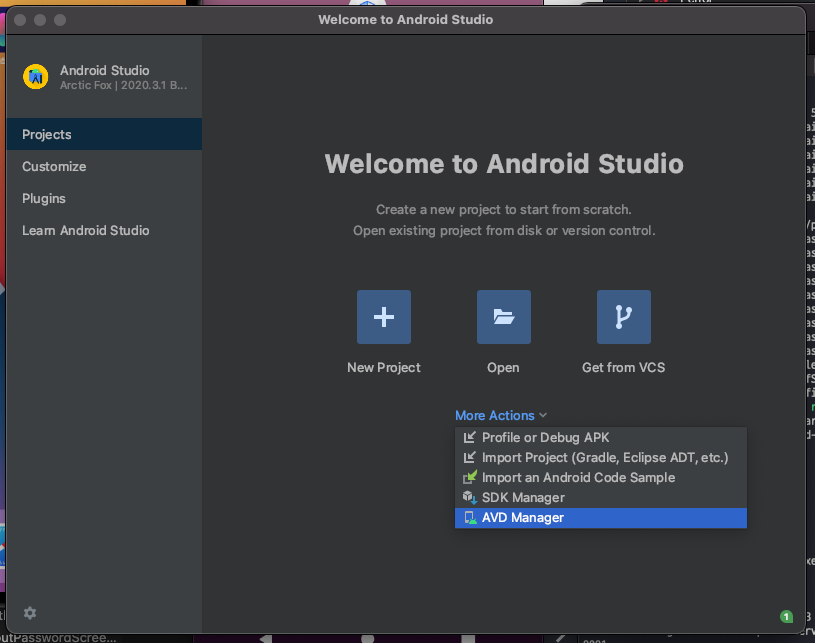Choose Import Project (Gradle, Eclipse ADT, etc.)
The width and height of the screenshot is (815, 643).
pos(601,457)
